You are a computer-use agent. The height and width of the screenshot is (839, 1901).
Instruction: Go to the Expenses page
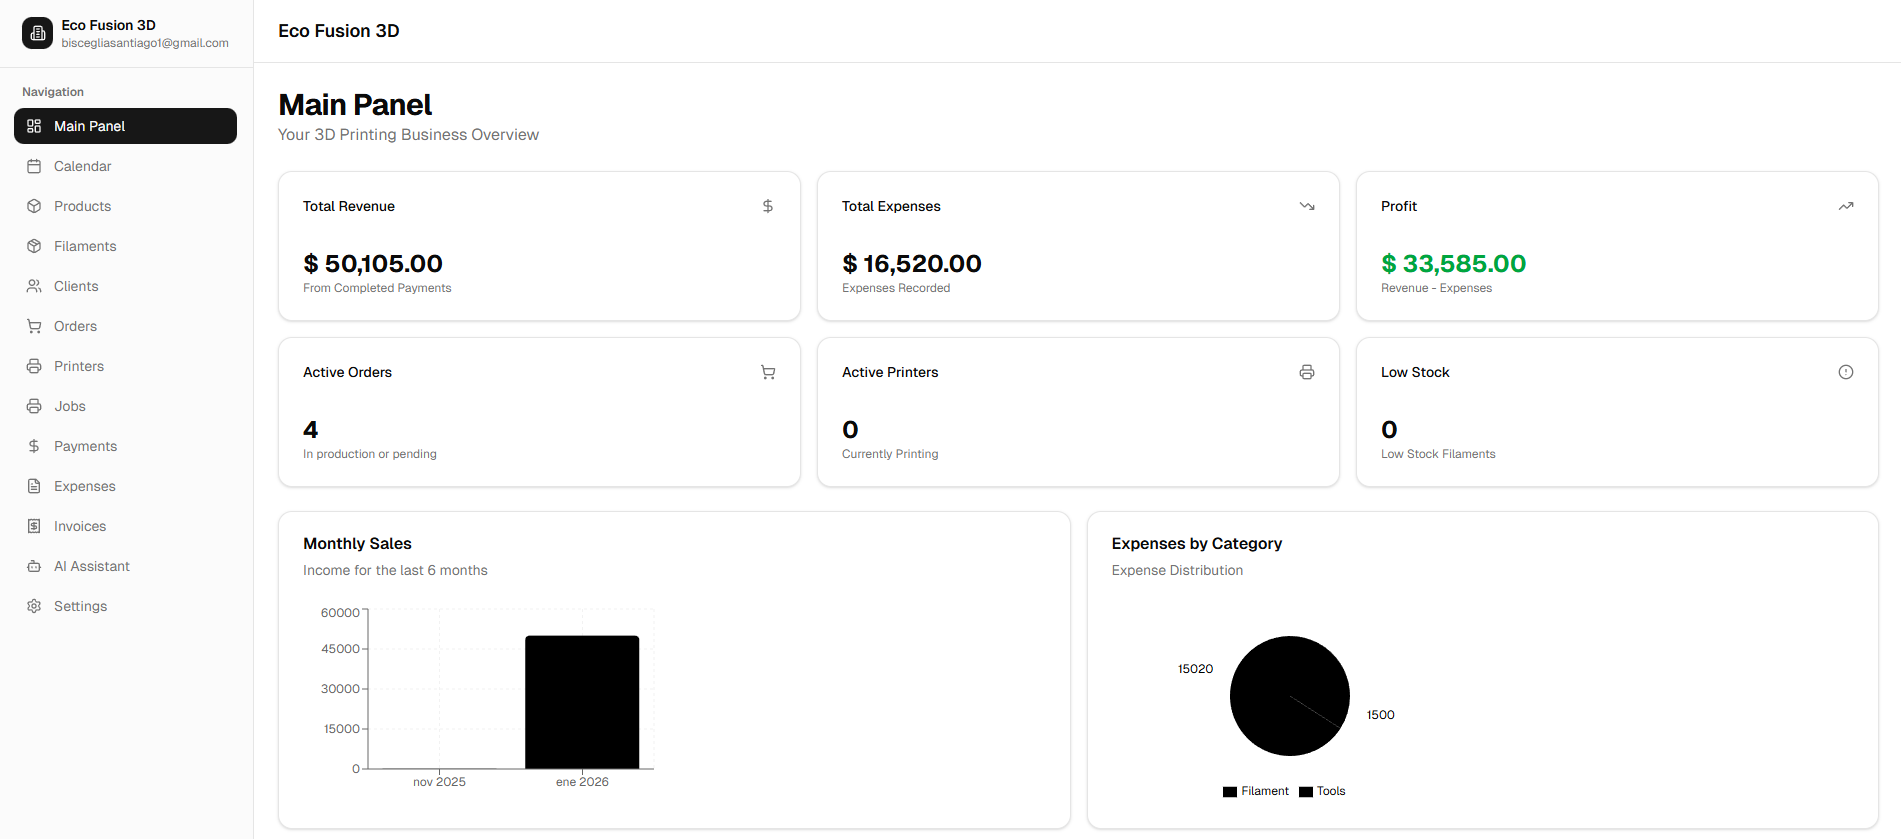tap(125, 486)
